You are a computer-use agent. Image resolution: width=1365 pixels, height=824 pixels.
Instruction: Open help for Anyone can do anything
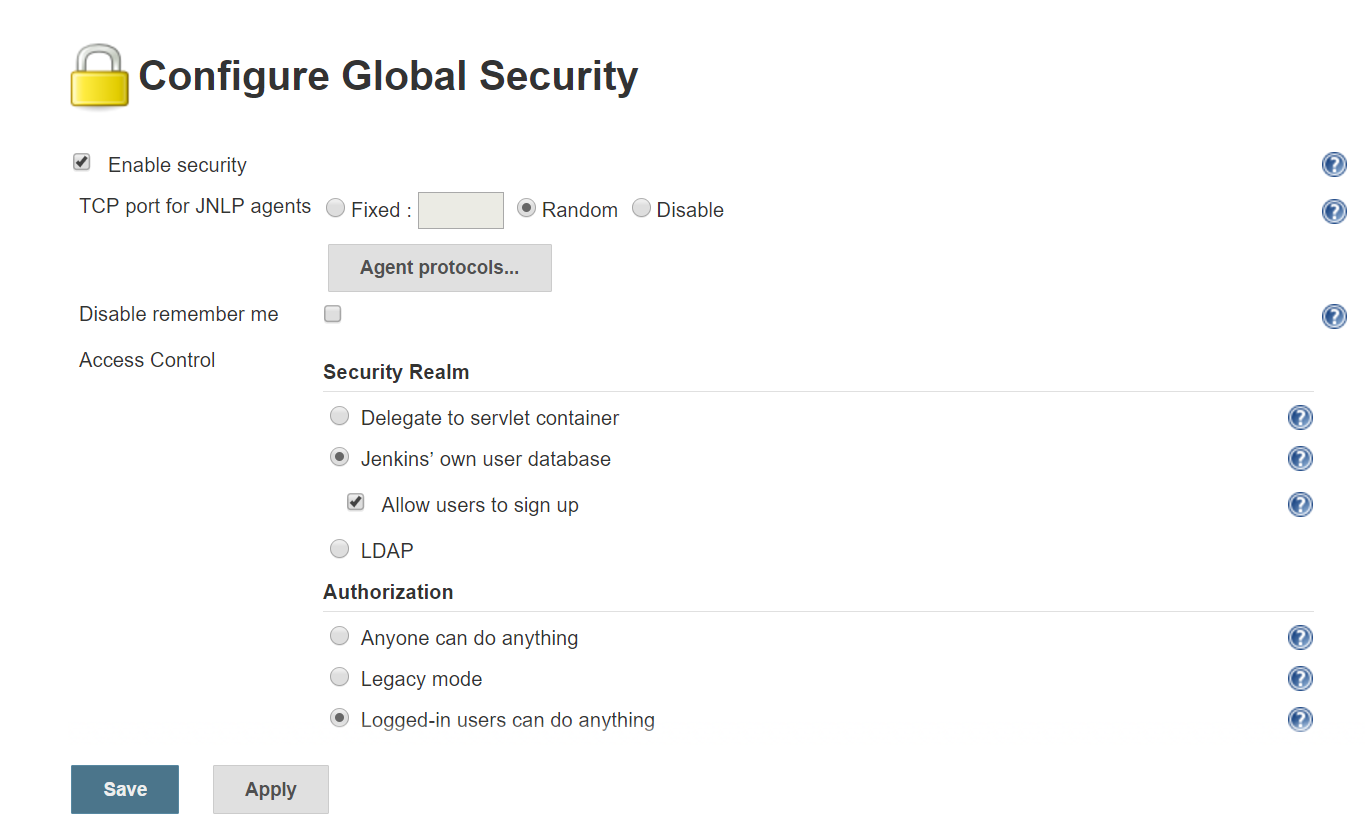1300,638
